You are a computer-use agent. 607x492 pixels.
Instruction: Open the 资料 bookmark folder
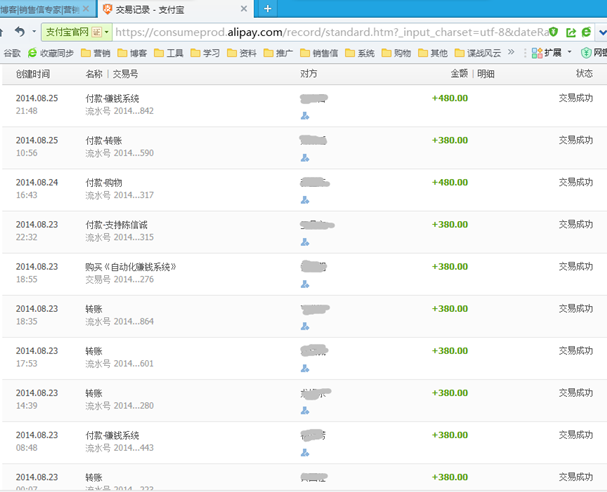(x=242, y=53)
